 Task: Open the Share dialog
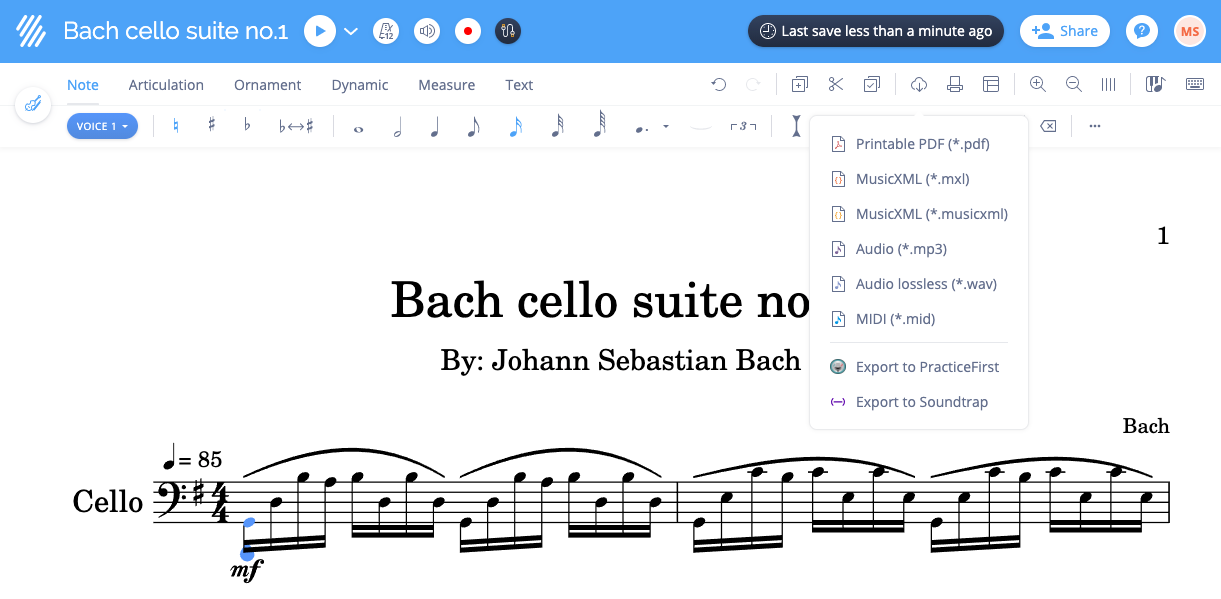coord(1065,31)
